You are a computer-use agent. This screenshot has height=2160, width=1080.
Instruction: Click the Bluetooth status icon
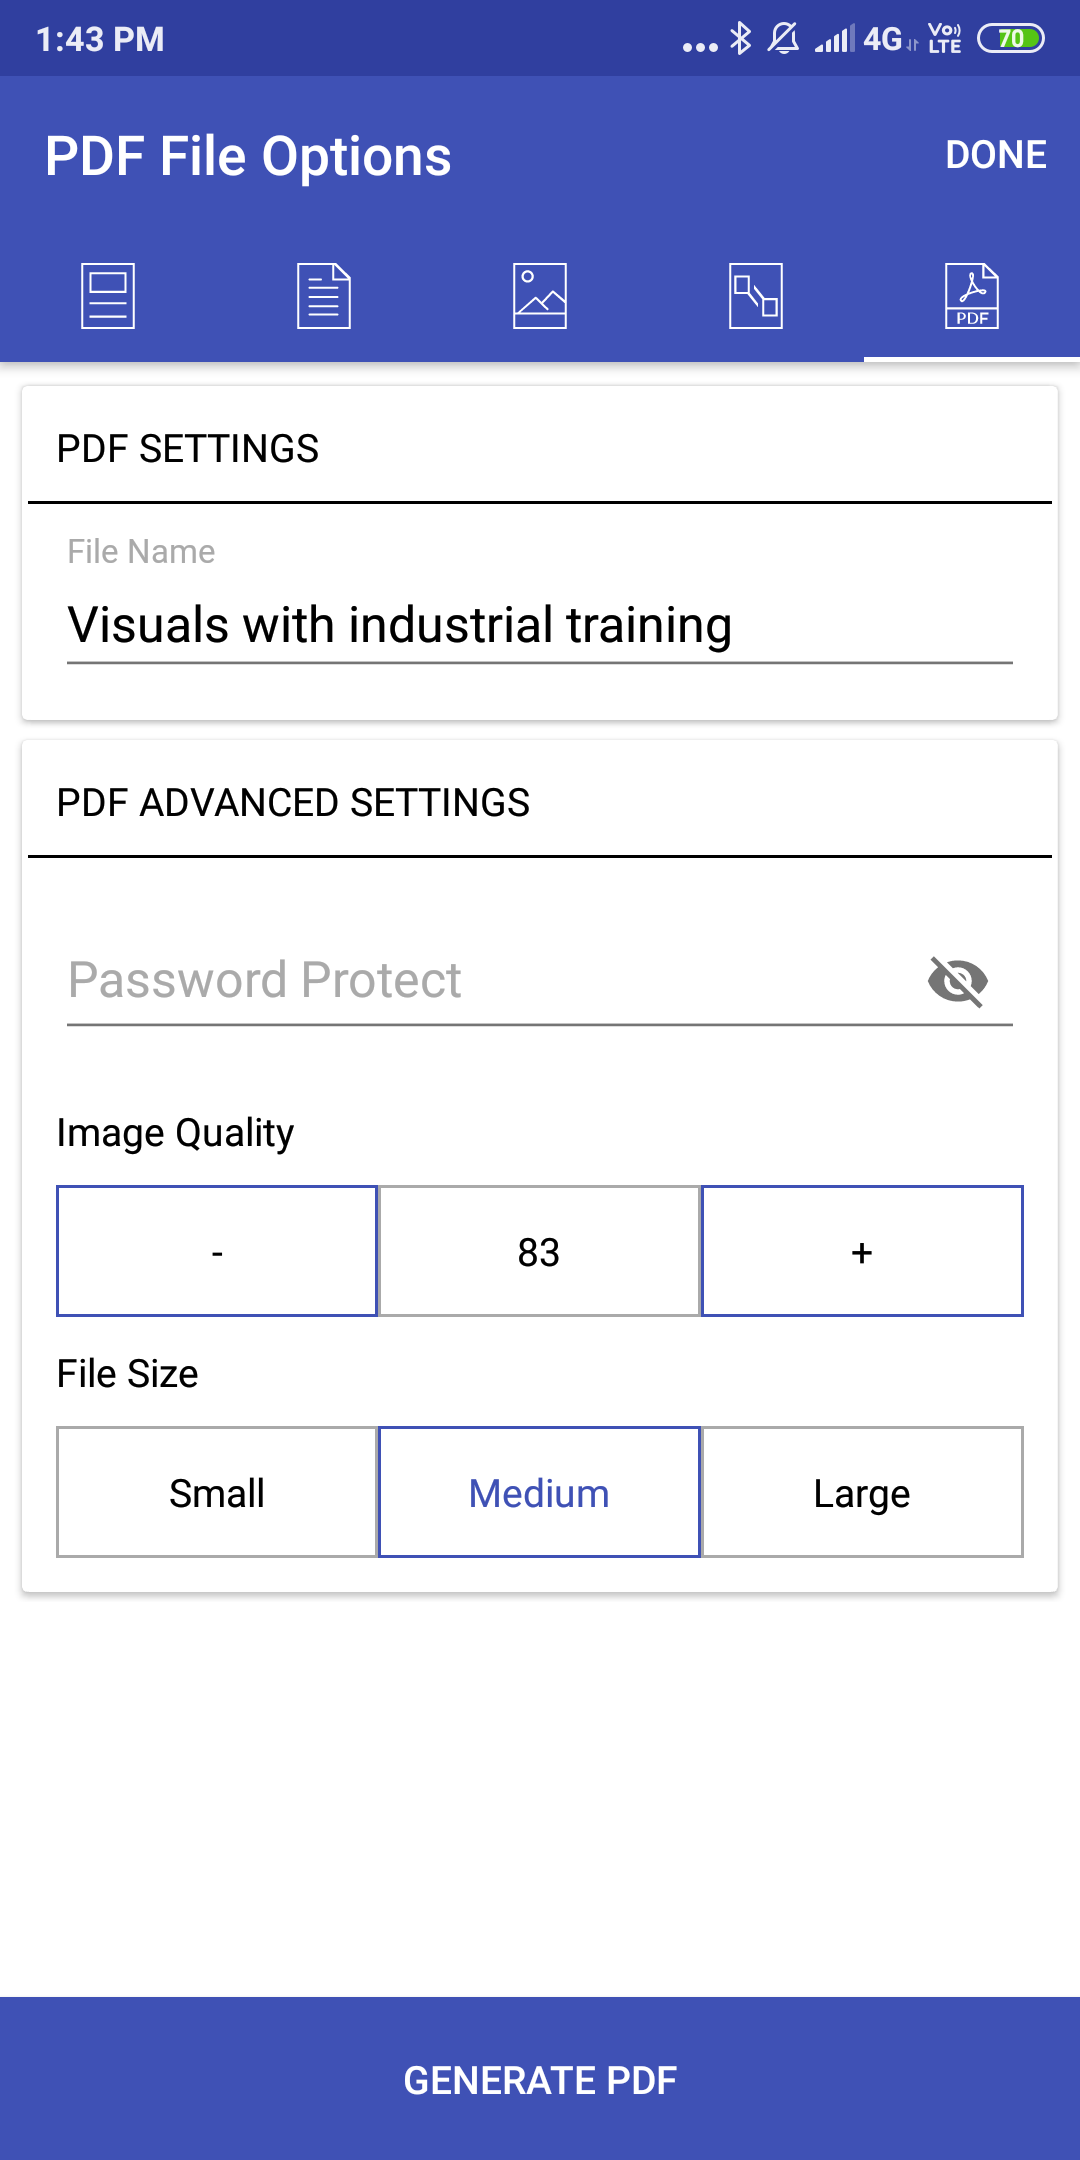tap(740, 38)
